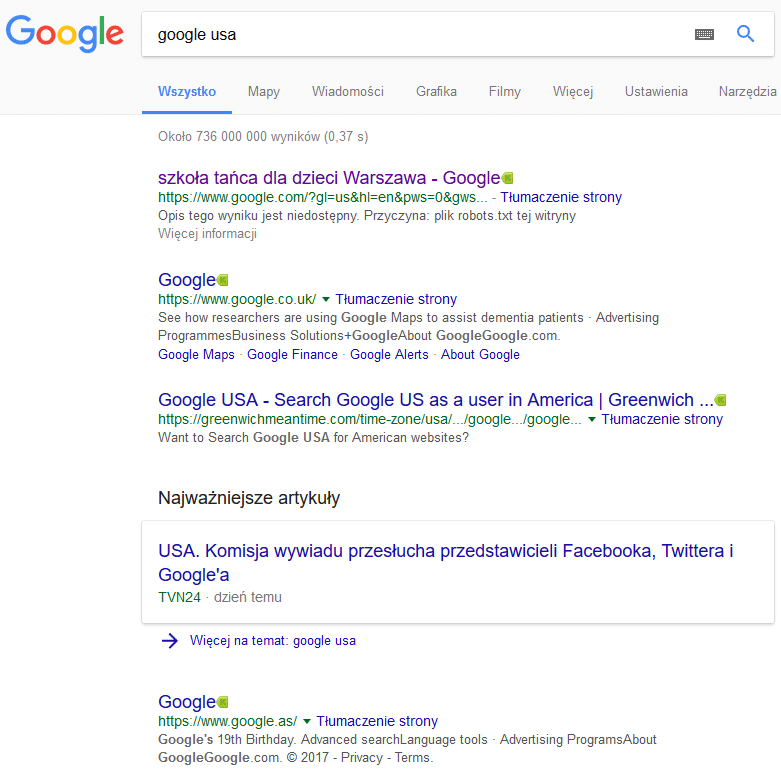Open the About Google sitelink
The image size is (781, 779).
point(480,355)
